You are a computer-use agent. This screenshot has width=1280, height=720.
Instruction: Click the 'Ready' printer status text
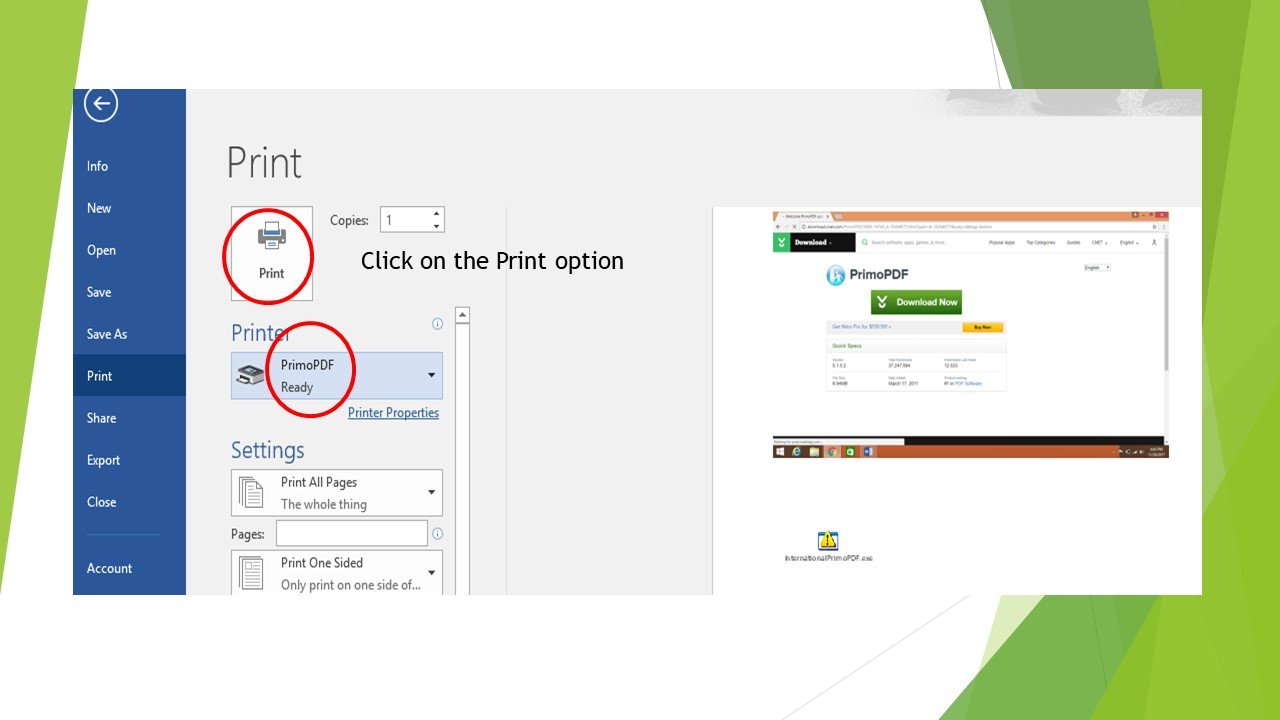point(297,387)
